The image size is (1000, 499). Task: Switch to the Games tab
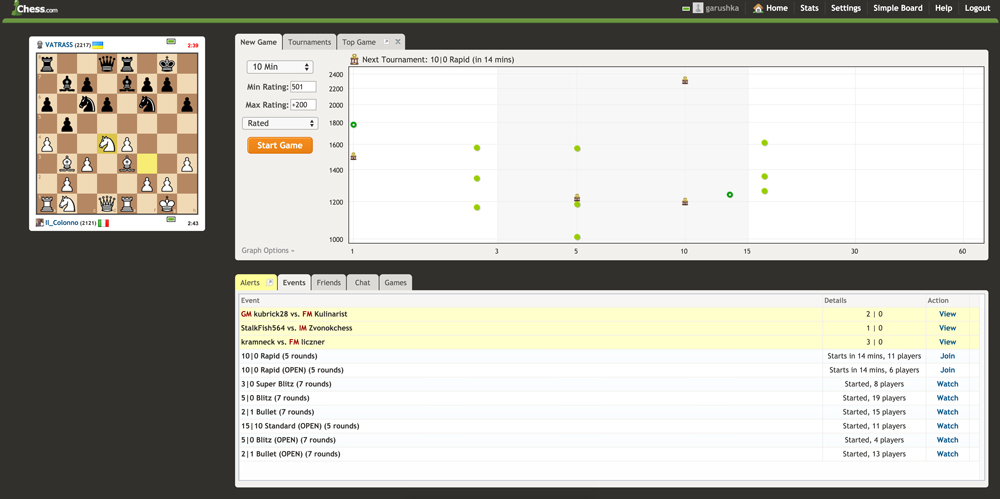[x=395, y=282]
